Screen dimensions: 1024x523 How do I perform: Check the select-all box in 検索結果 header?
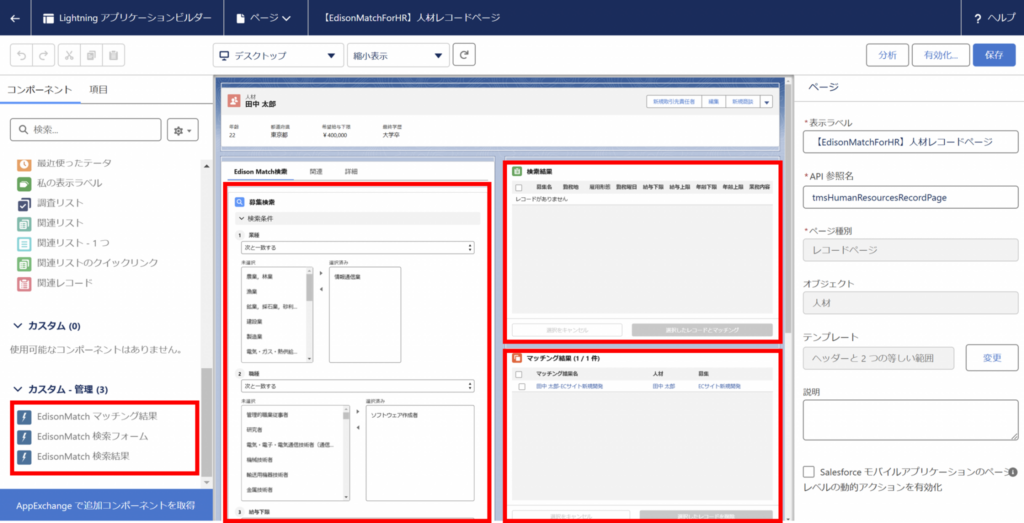[518, 187]
